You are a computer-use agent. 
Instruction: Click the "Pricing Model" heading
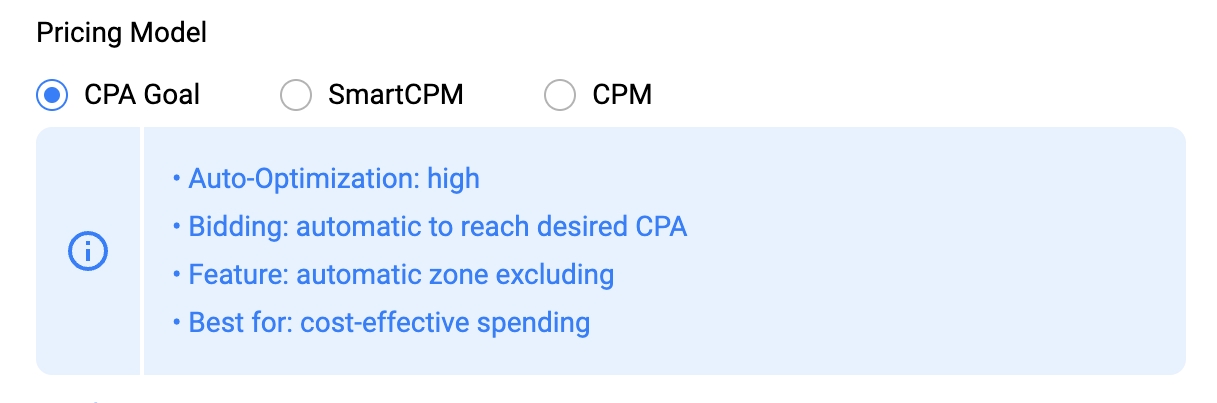tap(121, 32)
